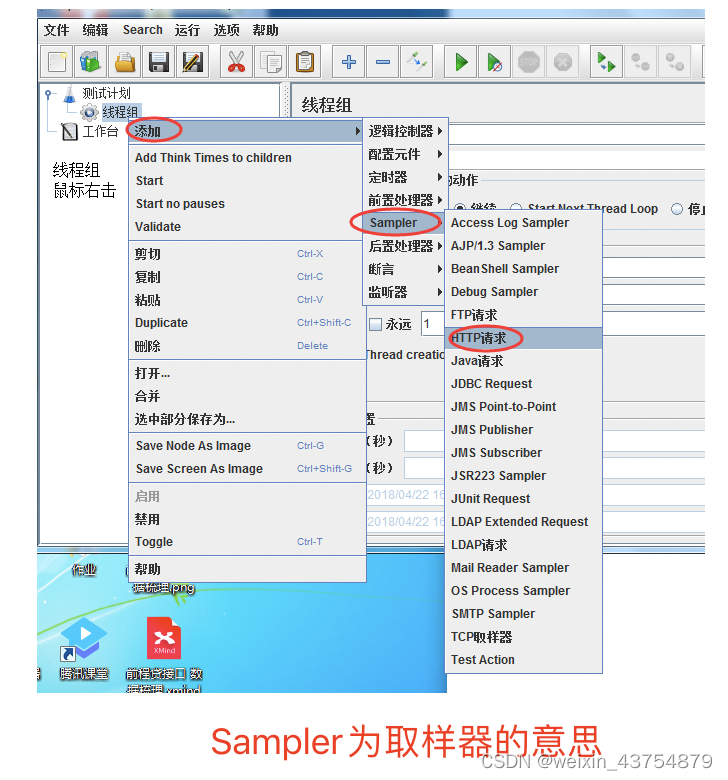Screen dimensions: 728x780
Task: Click the Remote Shutdown All icon
Action: tap(674, 62)
